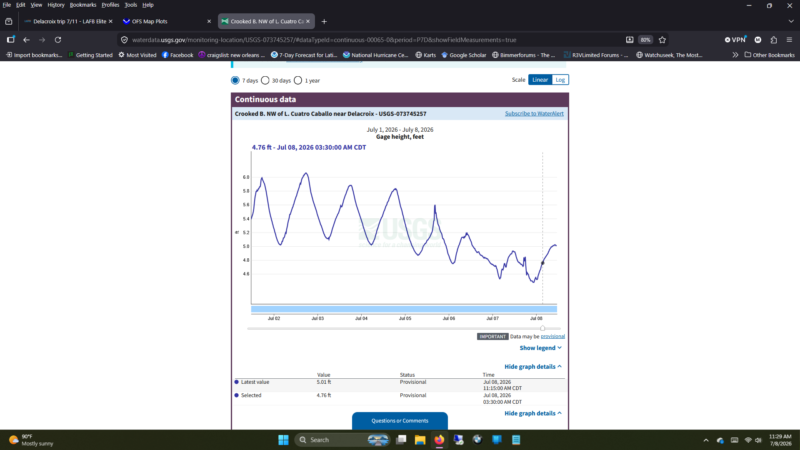Image resolution: width=800 pixels, height=450 pixels.
Task: Open the Facebook bookmark
Action: tap(178, 55)
